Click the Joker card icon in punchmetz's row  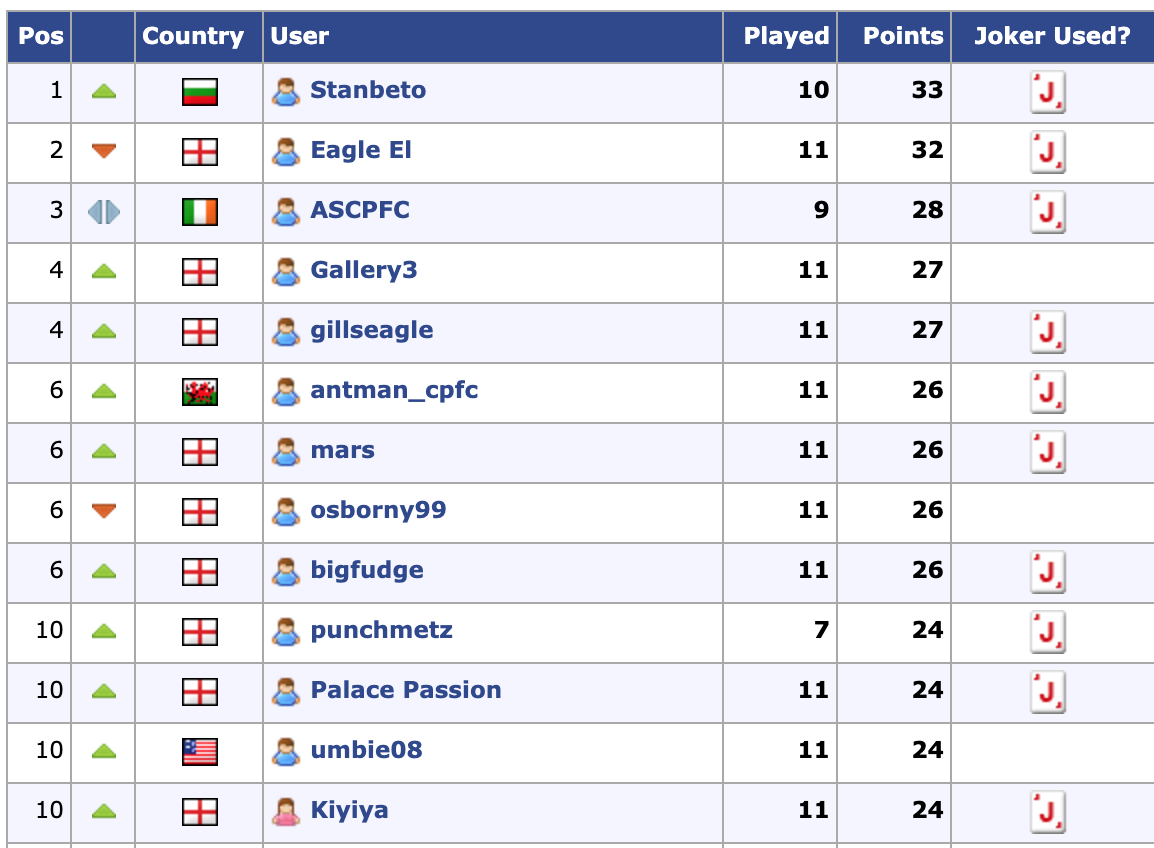(x=1047, y=632)
